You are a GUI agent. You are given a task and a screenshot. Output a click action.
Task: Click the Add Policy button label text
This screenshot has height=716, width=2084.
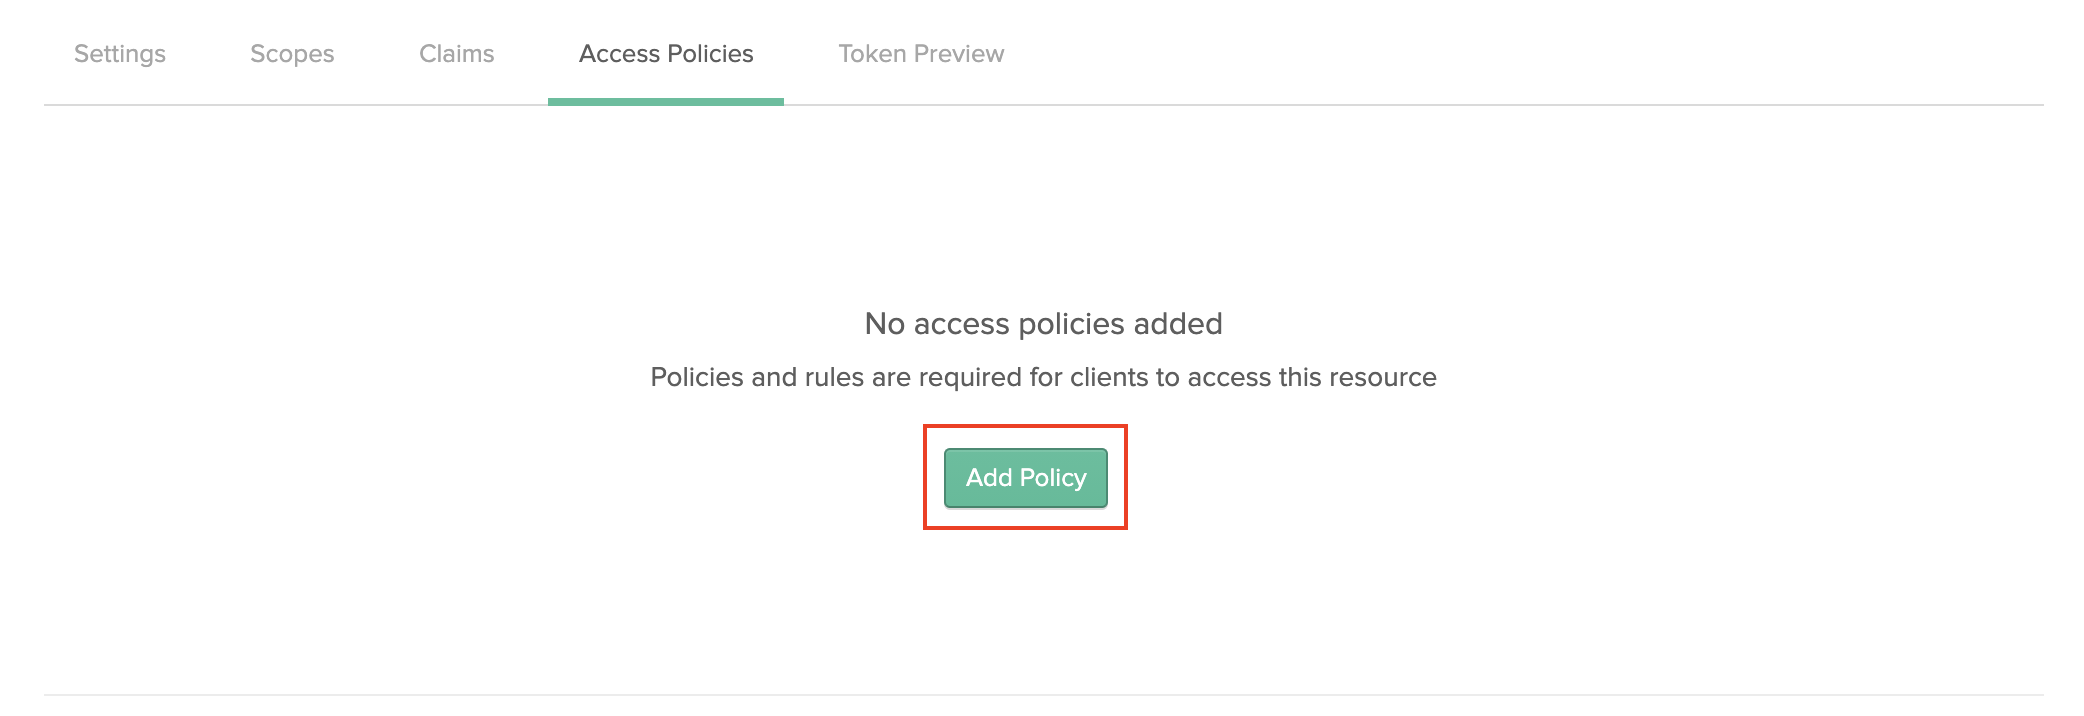click(x=1025, y=478)
